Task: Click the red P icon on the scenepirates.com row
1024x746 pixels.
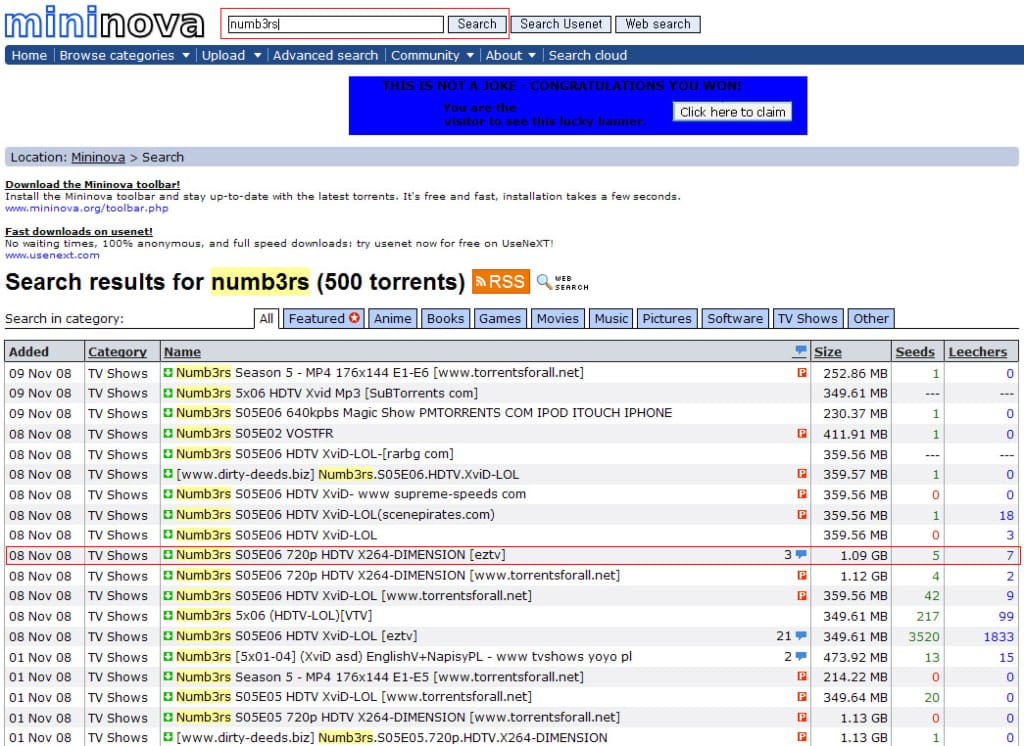Action: click(x=802, y=514)
